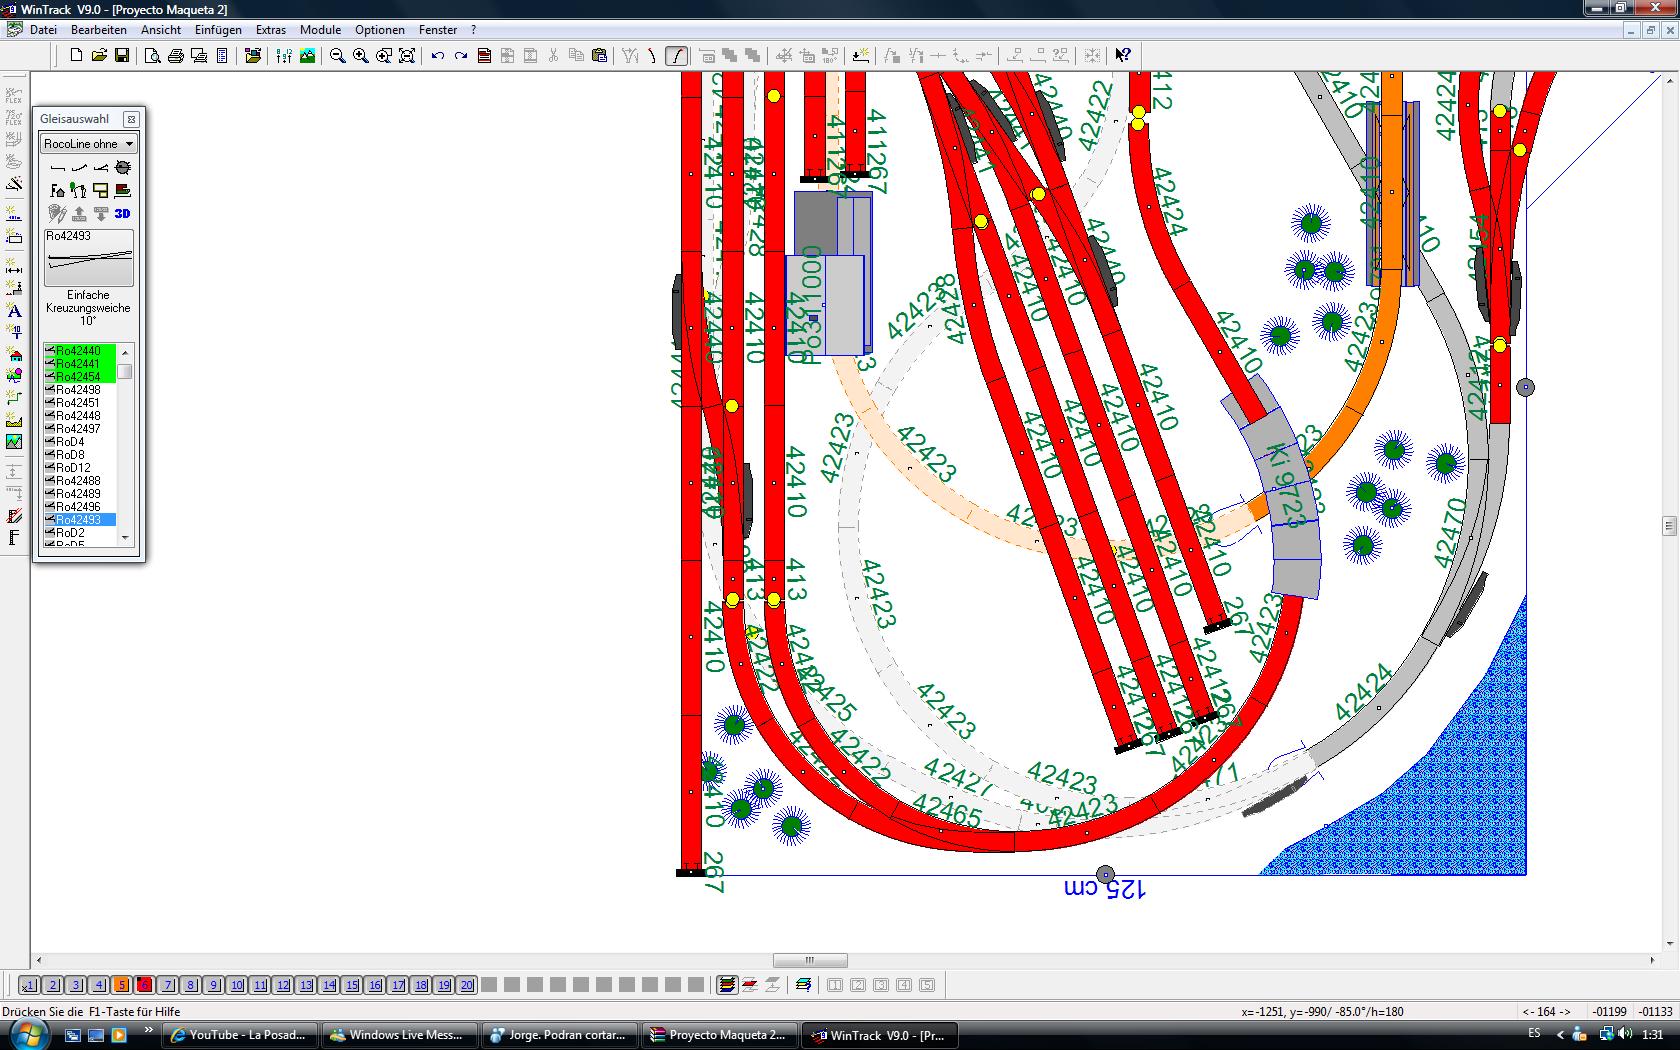This screenshot has width=1680, height=1050.
Task: Open YouTube - La Posad... taskbar button
Action: [241, 1035]
